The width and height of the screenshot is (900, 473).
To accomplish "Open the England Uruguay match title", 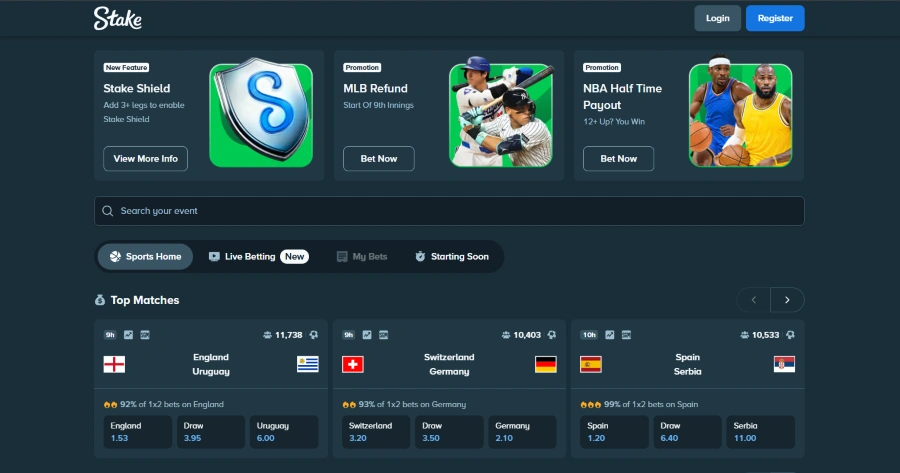I will (211, 364).
